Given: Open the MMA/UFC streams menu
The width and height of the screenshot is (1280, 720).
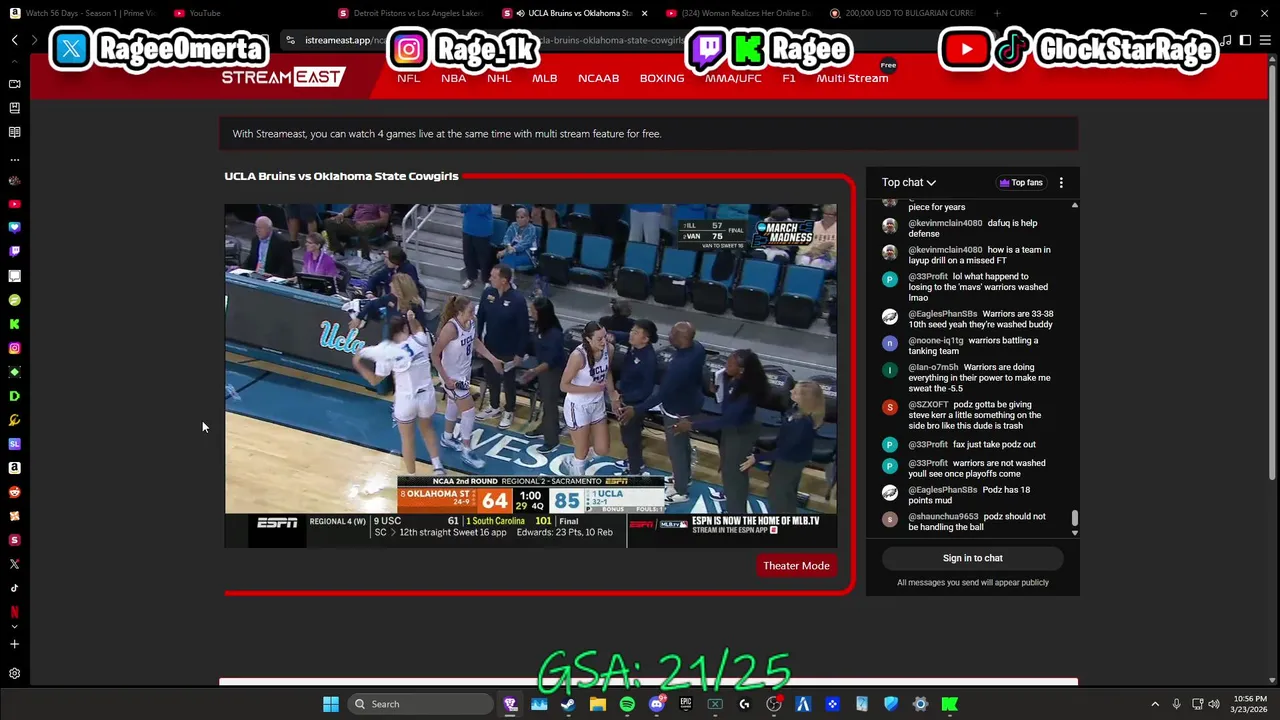Looking at the screenshot, I should 733,78.
